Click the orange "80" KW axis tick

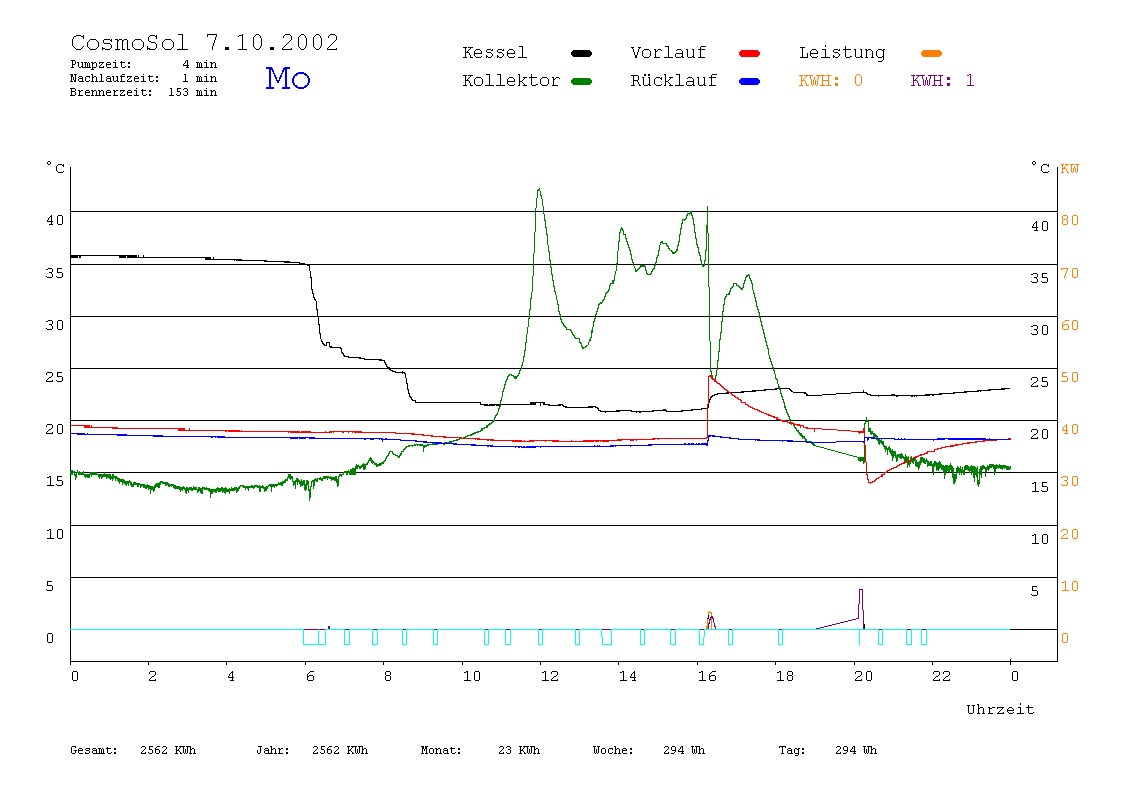tap(1070, 220)
